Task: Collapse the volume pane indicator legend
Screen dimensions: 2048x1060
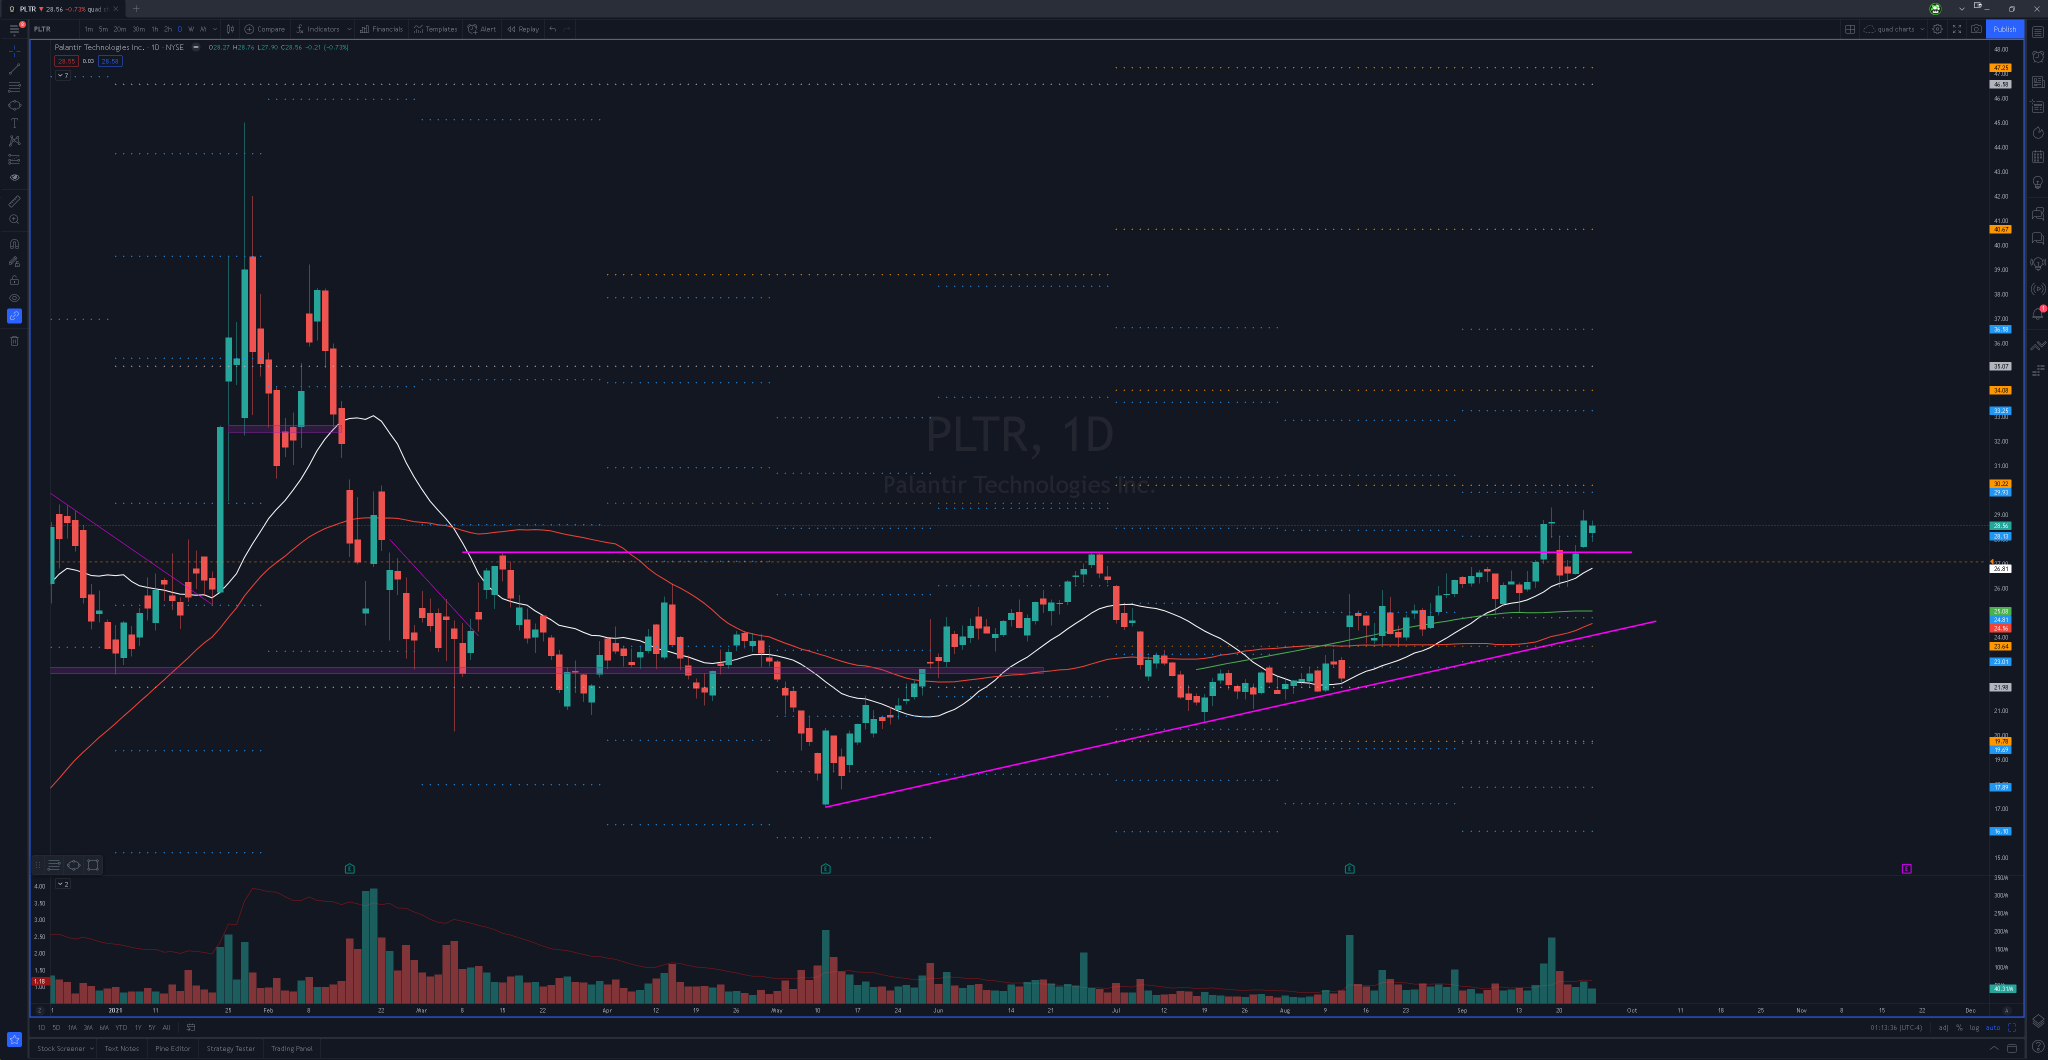Action: [x=62, y=884]
